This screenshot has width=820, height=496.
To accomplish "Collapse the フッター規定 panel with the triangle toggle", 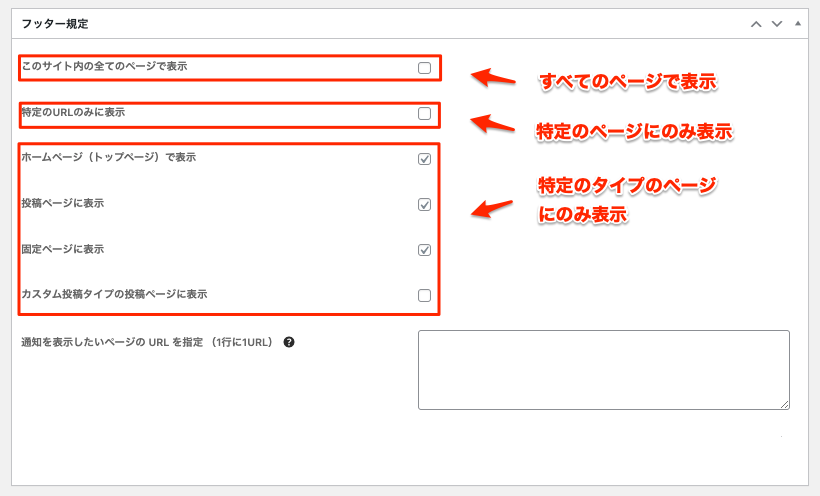I will (797, 22).
